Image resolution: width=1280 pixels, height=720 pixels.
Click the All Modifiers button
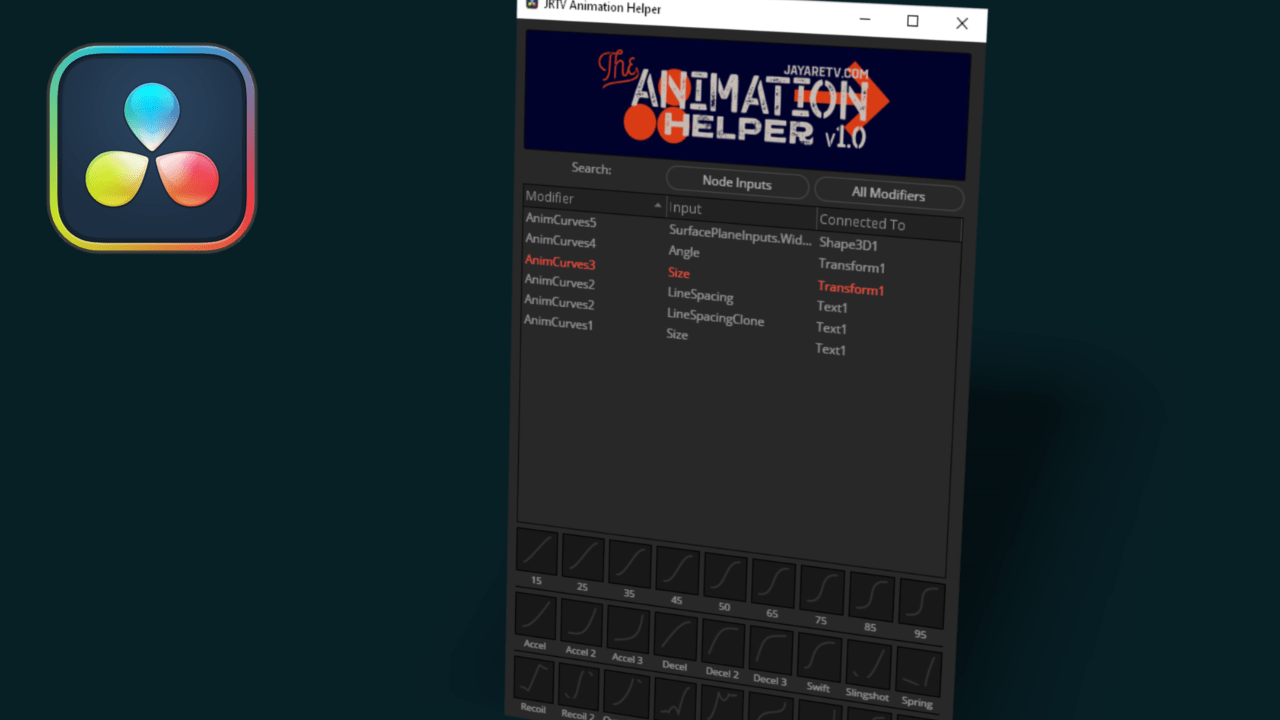(x=888, y=195)
